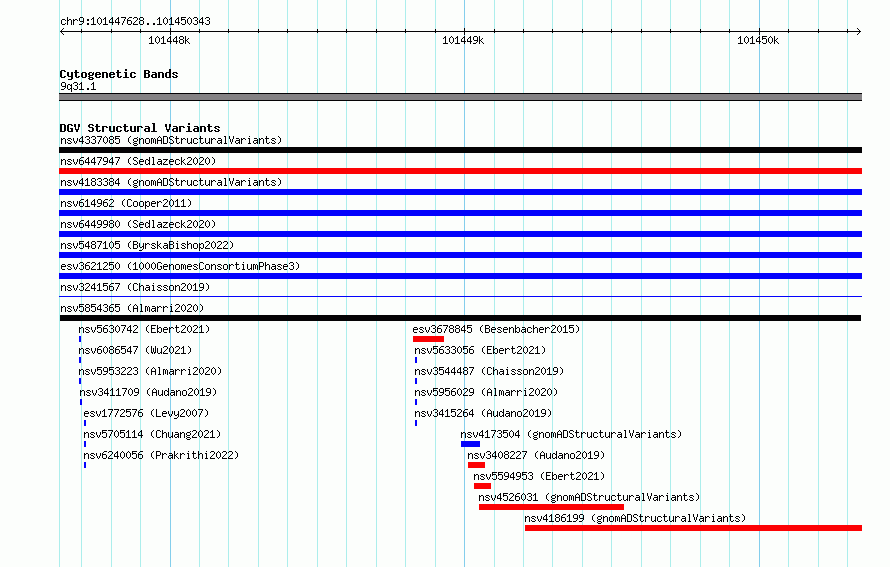Click the 101449k ruler position label
Screen dimensions: 890x567
[x=463, y=40]
